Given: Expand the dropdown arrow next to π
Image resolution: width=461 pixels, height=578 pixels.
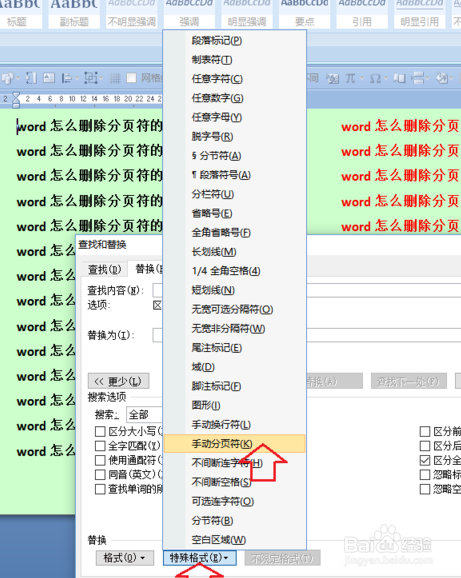Looking at the screenshot, I should pos(362,78).
